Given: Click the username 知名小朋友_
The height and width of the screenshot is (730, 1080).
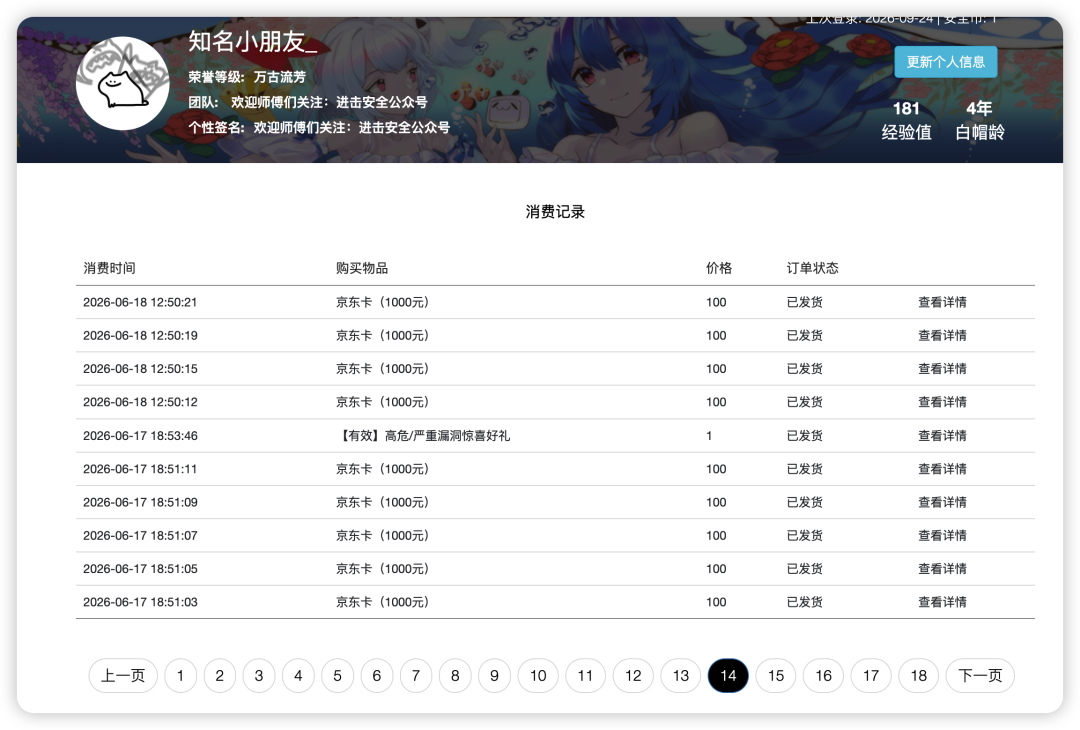Looking at the screenshot, I should coord(253,41).
